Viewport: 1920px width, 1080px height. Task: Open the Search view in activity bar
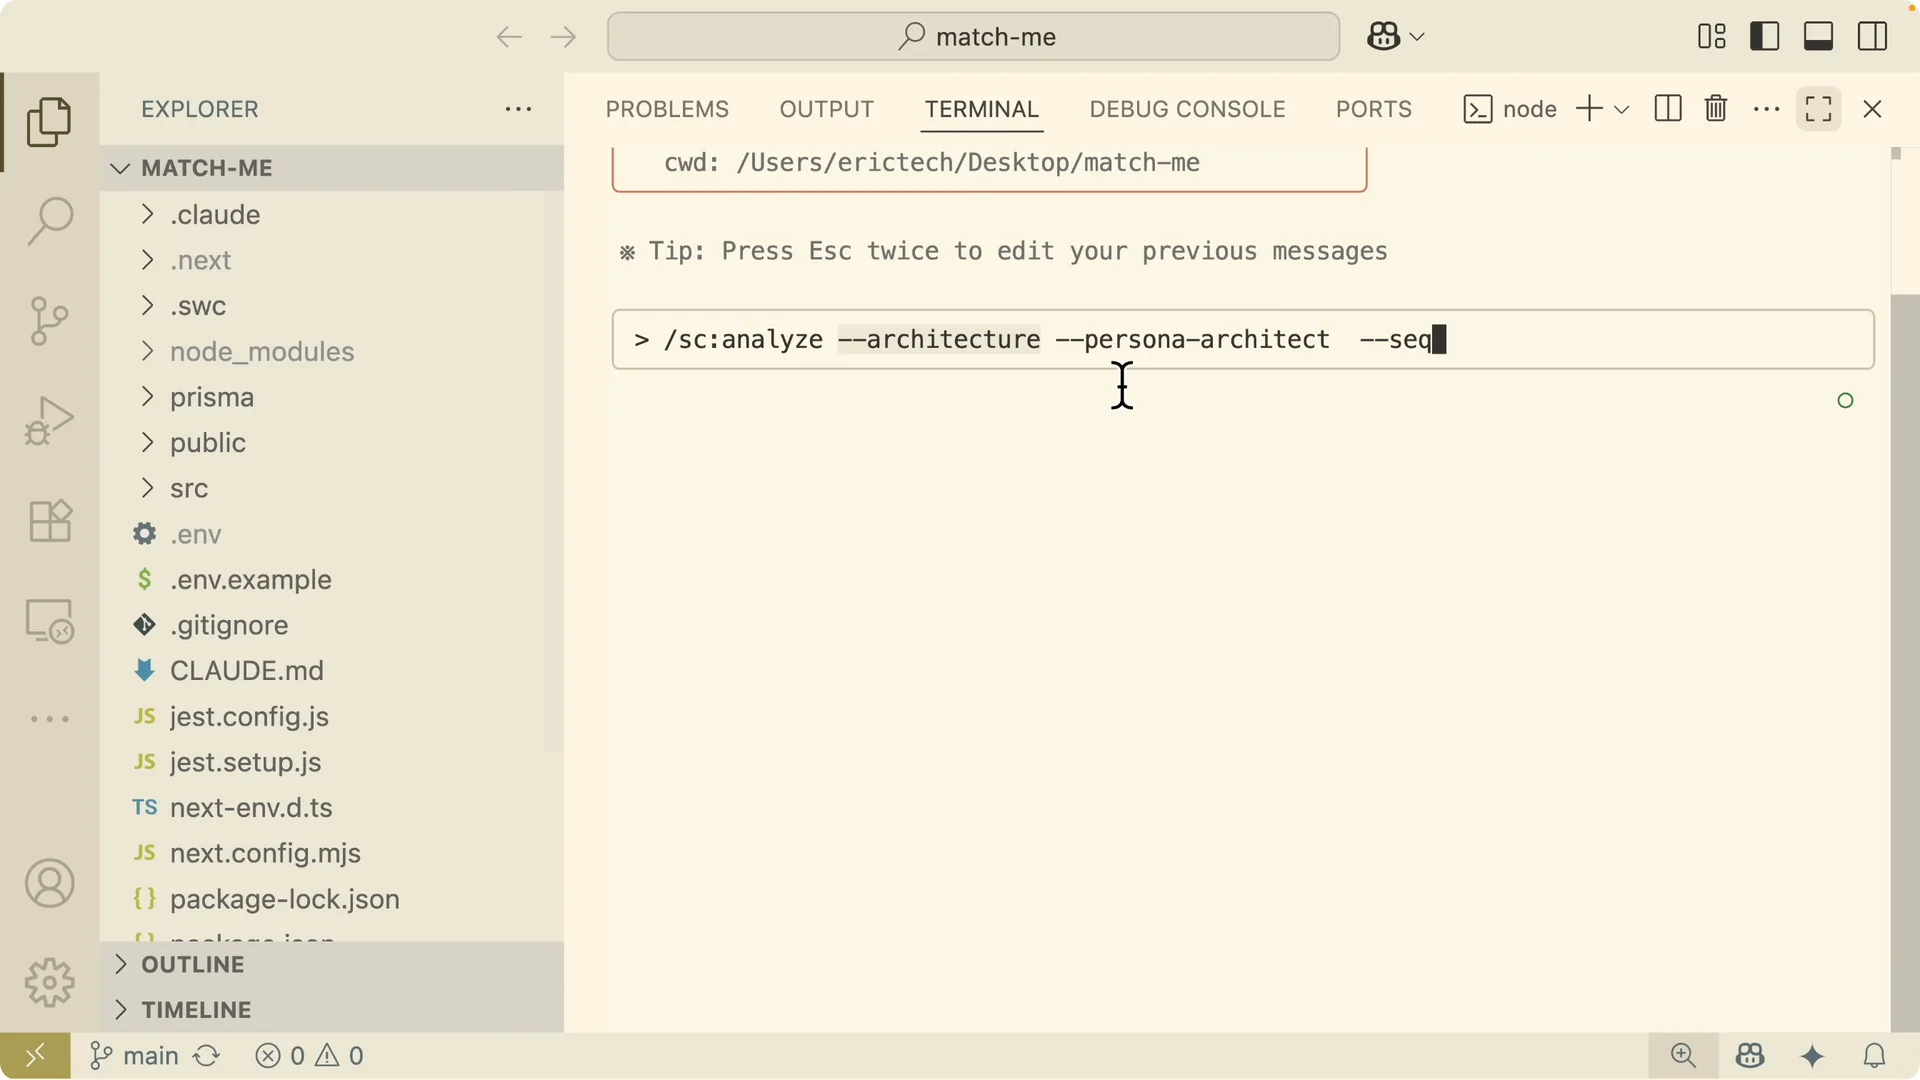49,221
